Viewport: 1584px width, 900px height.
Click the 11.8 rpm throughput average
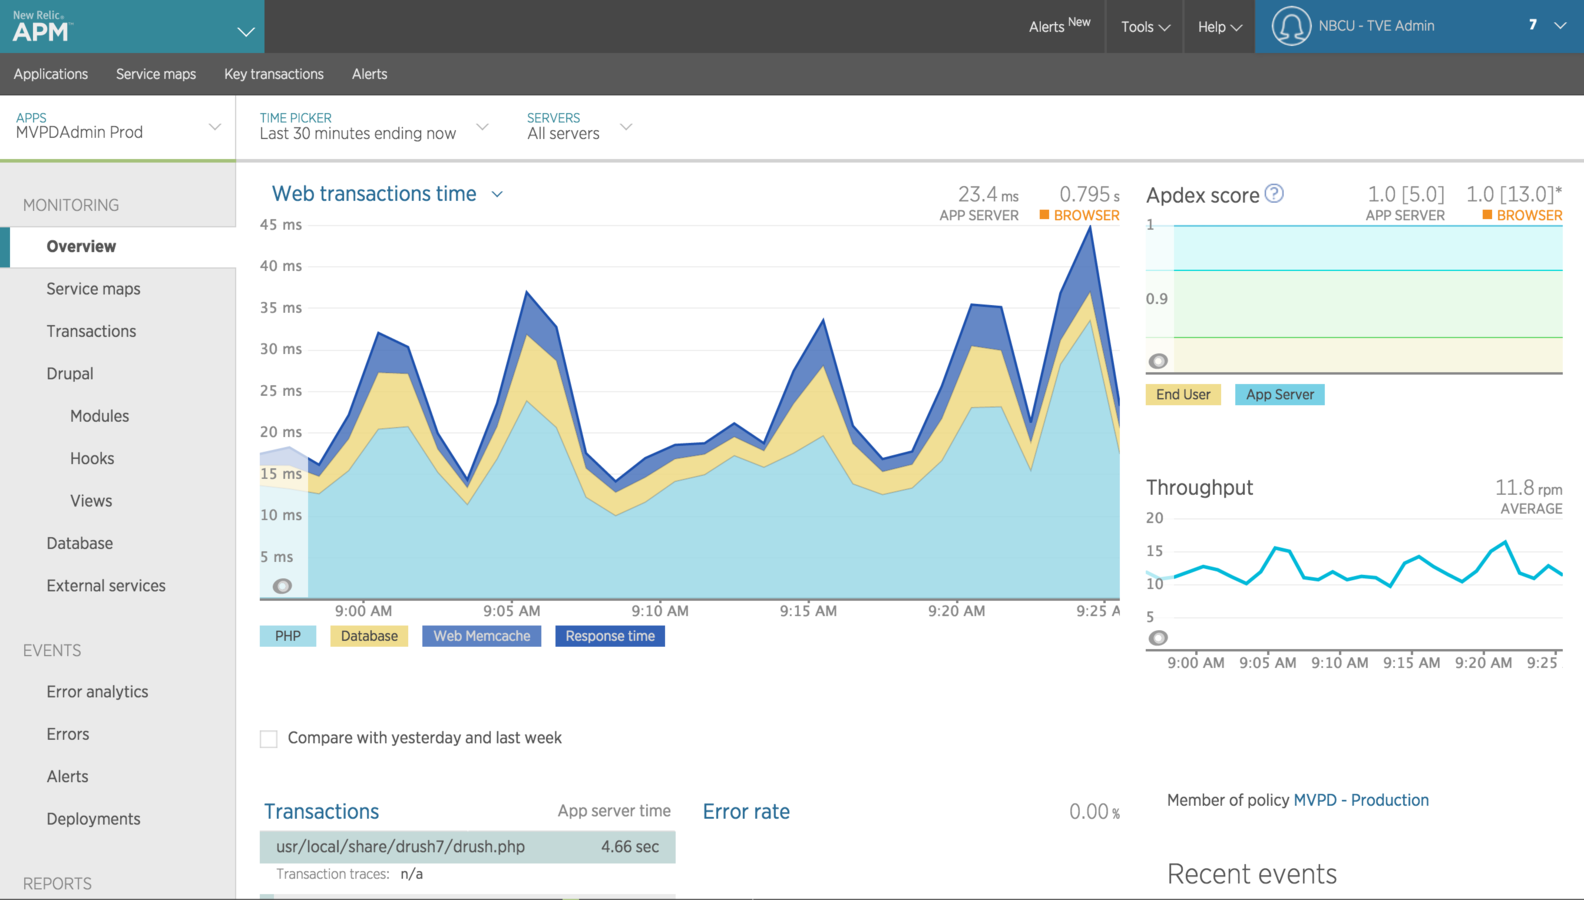coord(1528,488)
